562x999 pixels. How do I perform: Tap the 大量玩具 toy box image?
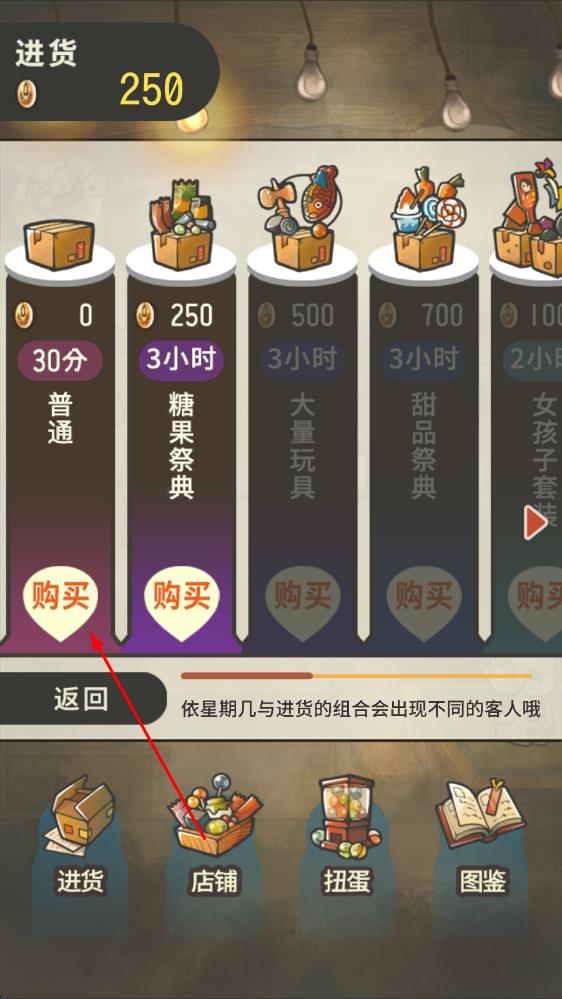coord(303,218)
